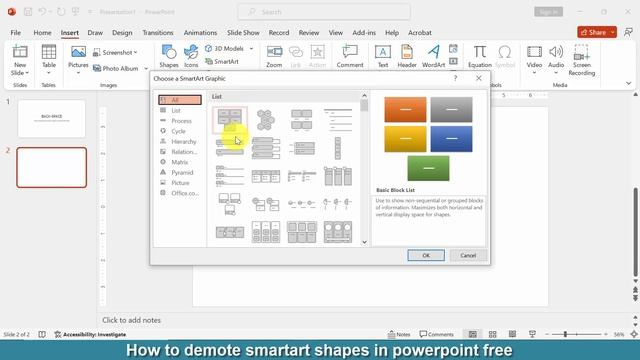Switch to the Draw tab

tap(95, 33)
